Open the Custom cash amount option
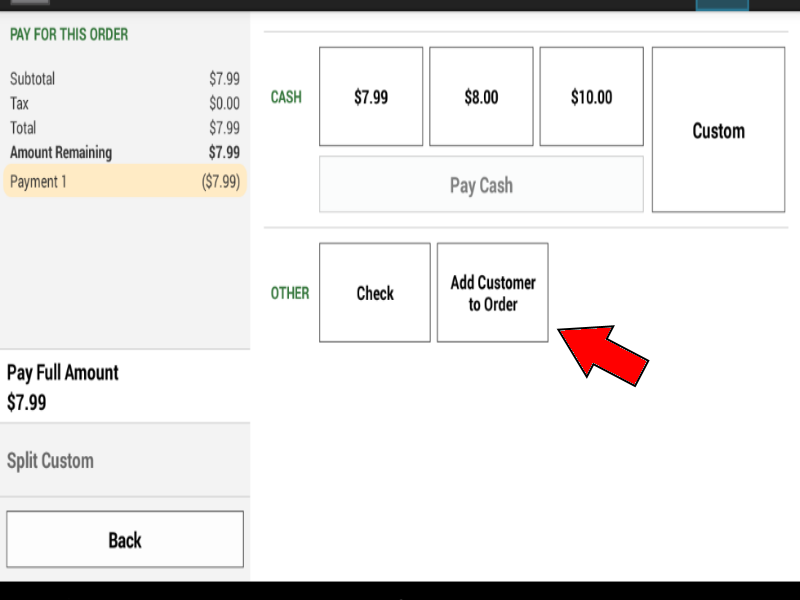The image size is (800, 600). pyautogui.click(x=718, y=130)
